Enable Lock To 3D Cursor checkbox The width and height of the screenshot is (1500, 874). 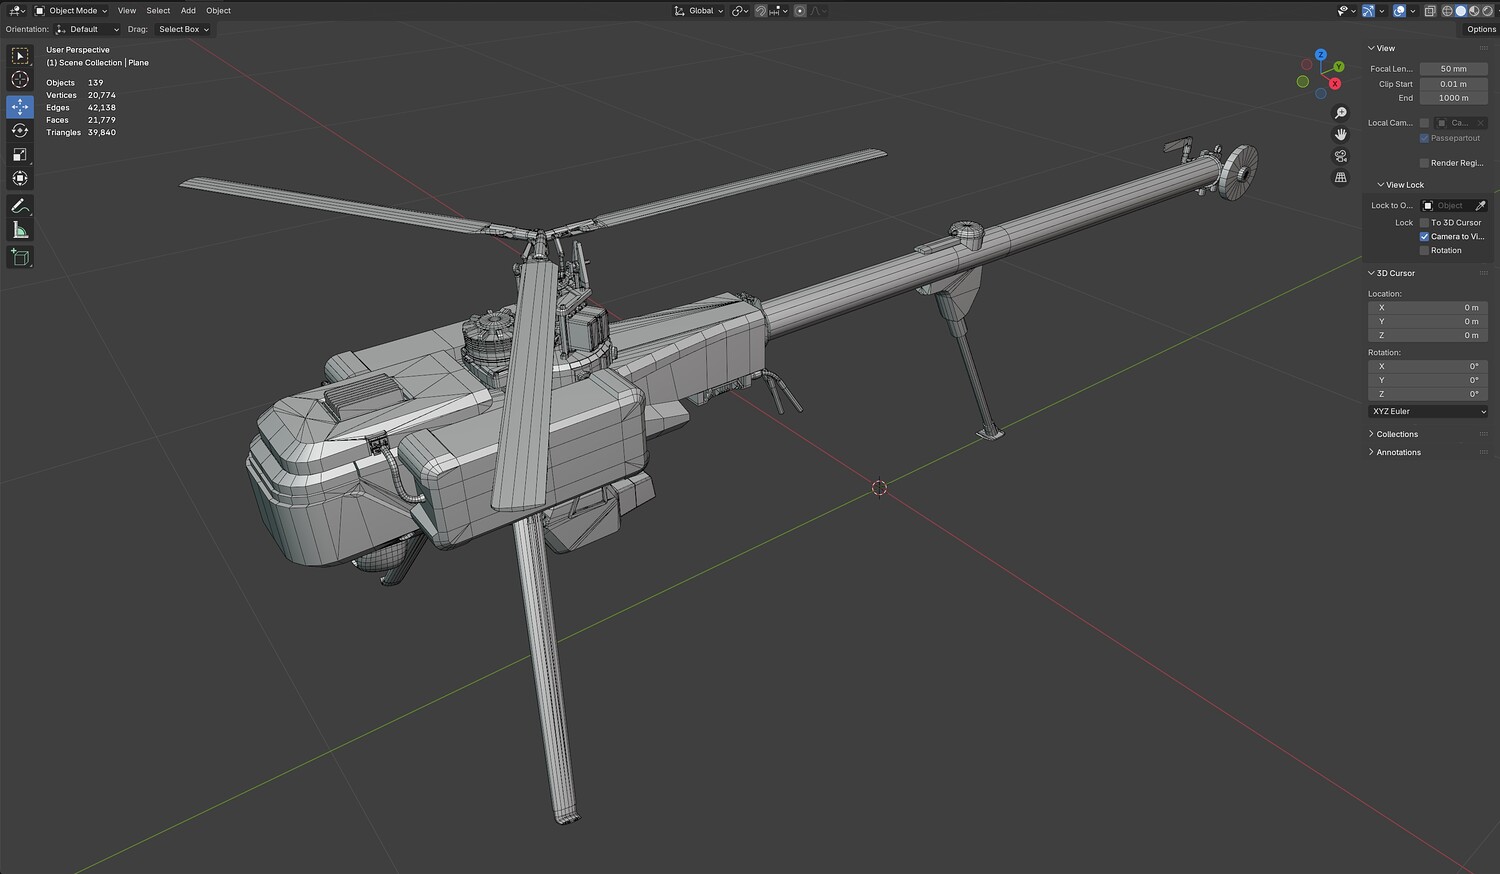pyautogui.click(x=1424, y=223)
